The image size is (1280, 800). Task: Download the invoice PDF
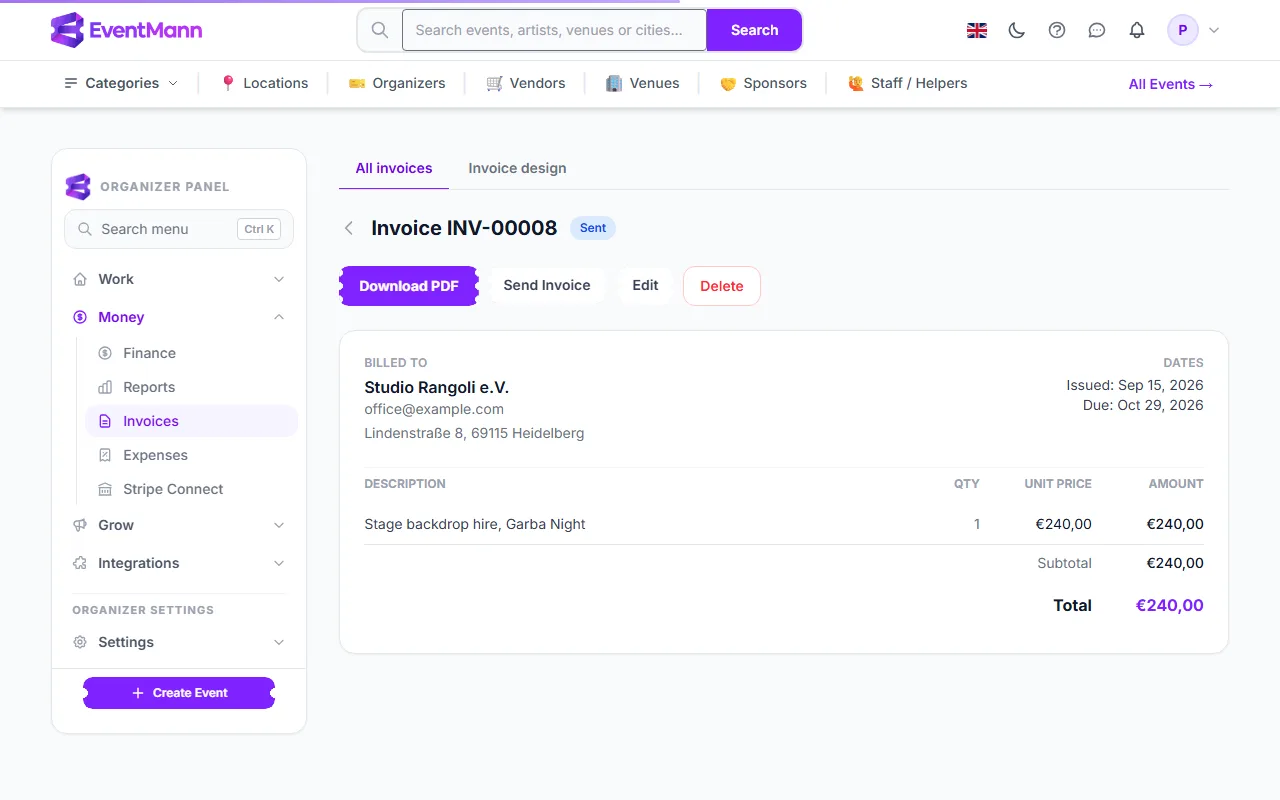click(x=409, y=286)
